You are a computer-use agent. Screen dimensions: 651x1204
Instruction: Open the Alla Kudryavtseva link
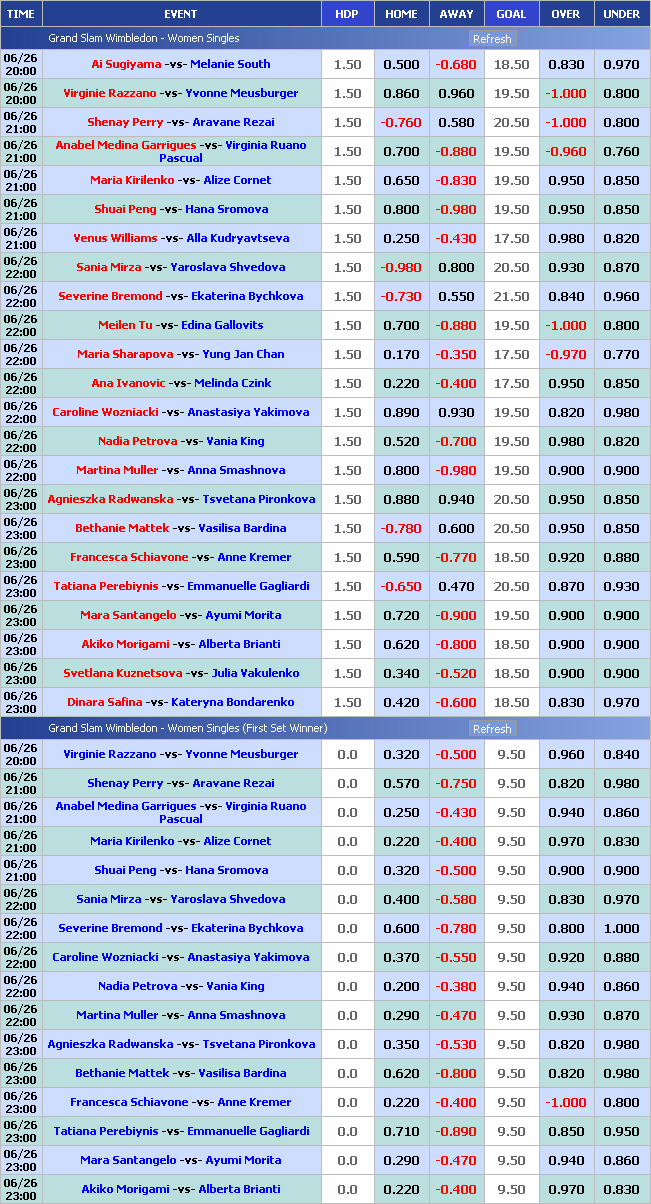[x=237, y=238]
